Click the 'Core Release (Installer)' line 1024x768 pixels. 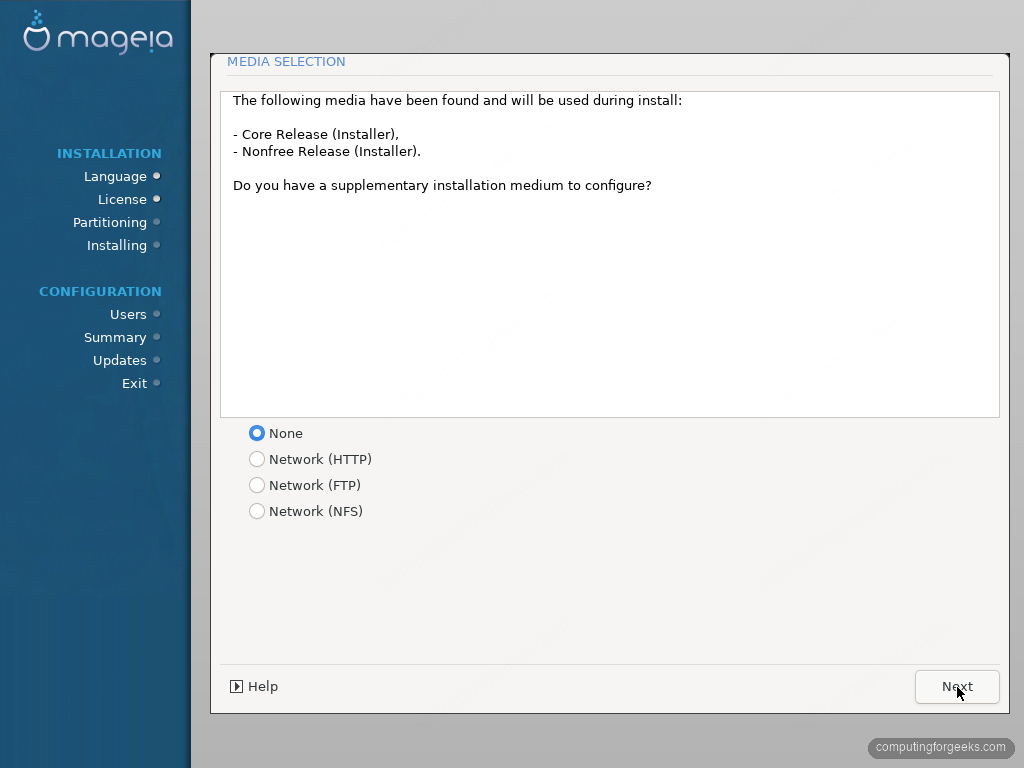click(x=316, y=135)
